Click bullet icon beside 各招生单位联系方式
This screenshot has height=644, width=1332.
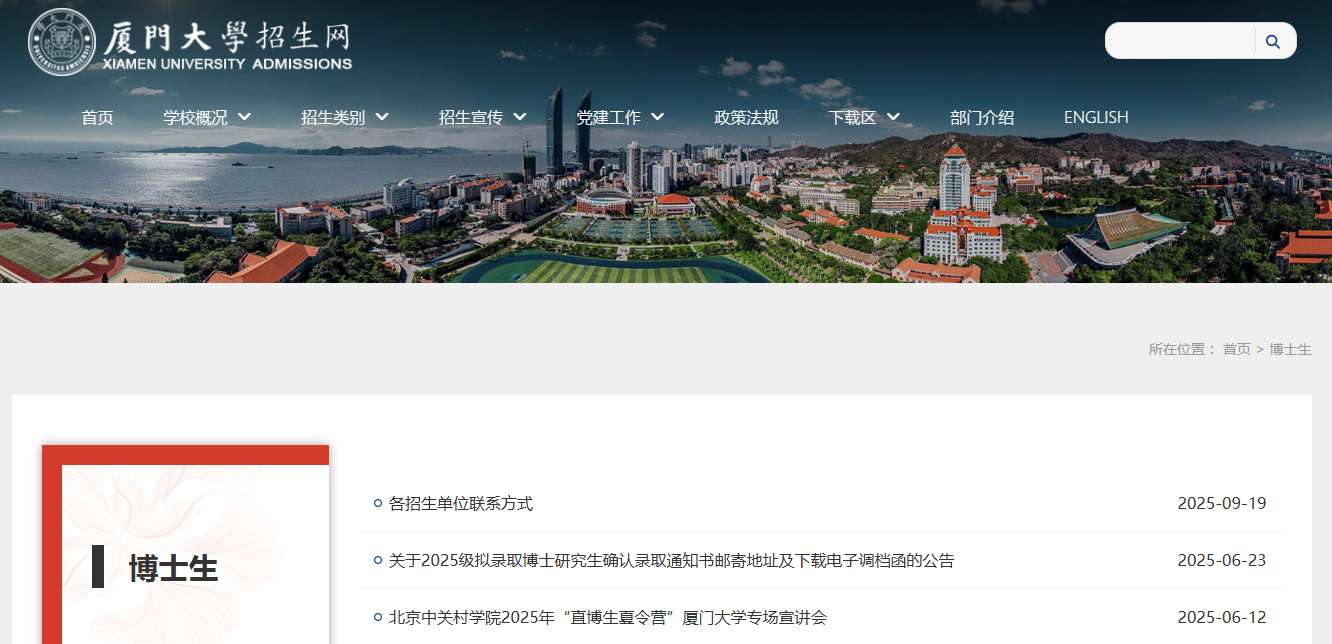(x=377, y=503)
